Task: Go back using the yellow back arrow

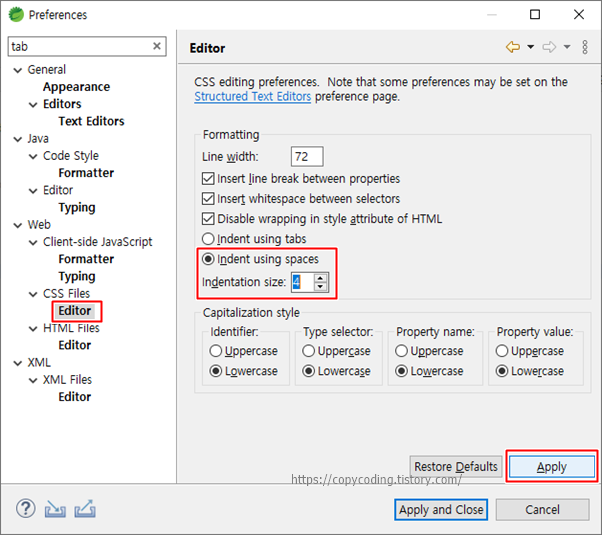Action: coord(513,47)
